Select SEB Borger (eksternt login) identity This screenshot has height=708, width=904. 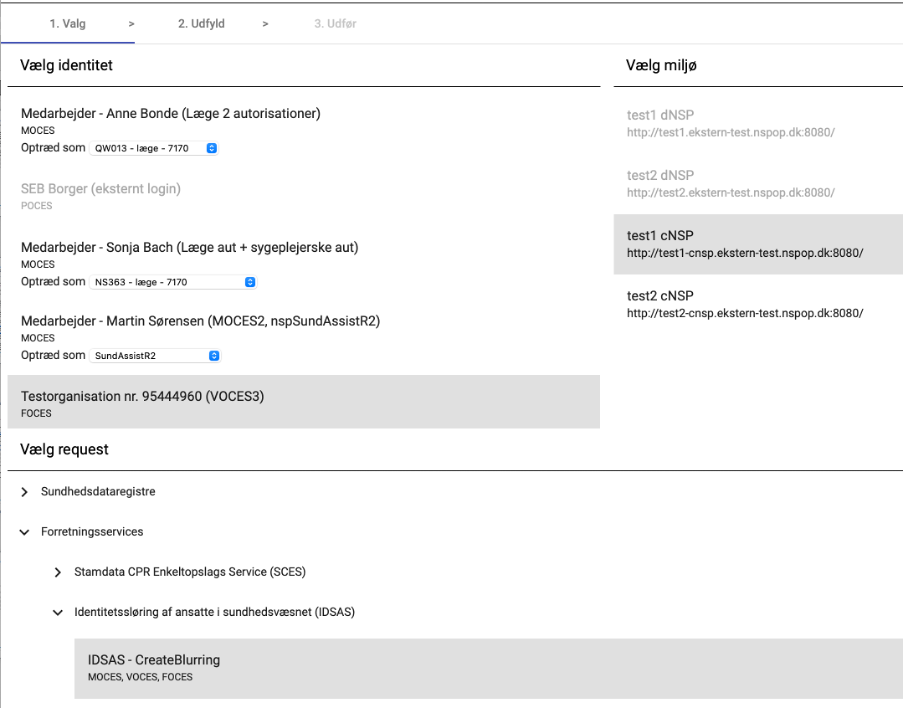[x=101, y=189]
